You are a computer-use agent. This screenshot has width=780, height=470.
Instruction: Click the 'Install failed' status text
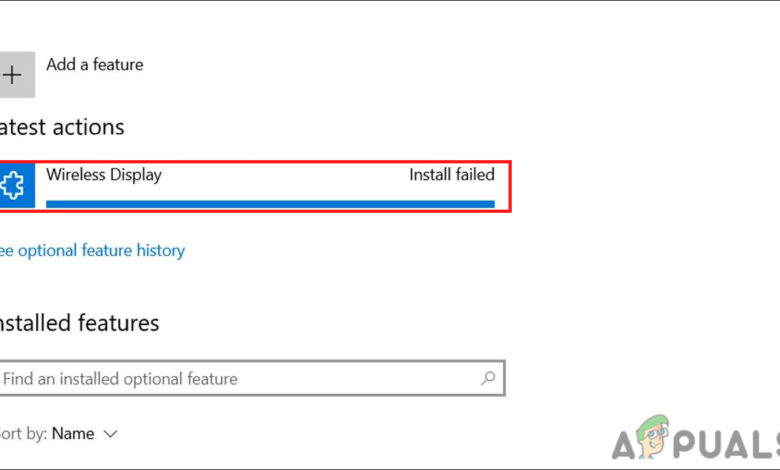point(452,175)
